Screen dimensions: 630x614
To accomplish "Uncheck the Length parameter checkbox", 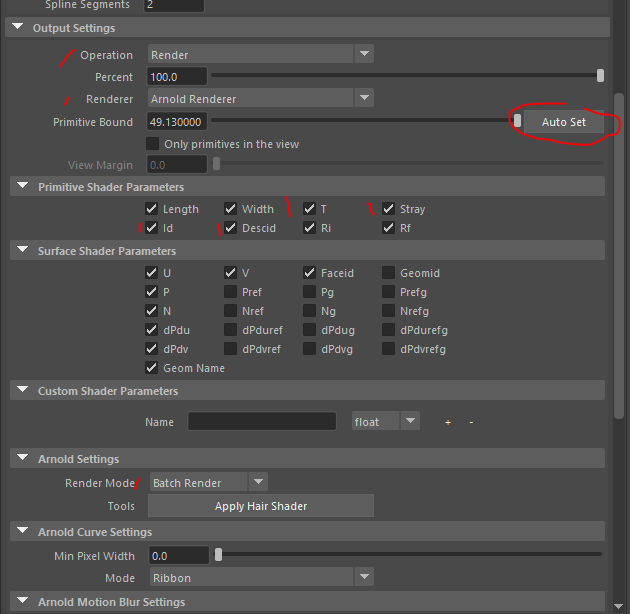I will click(151, 209).
